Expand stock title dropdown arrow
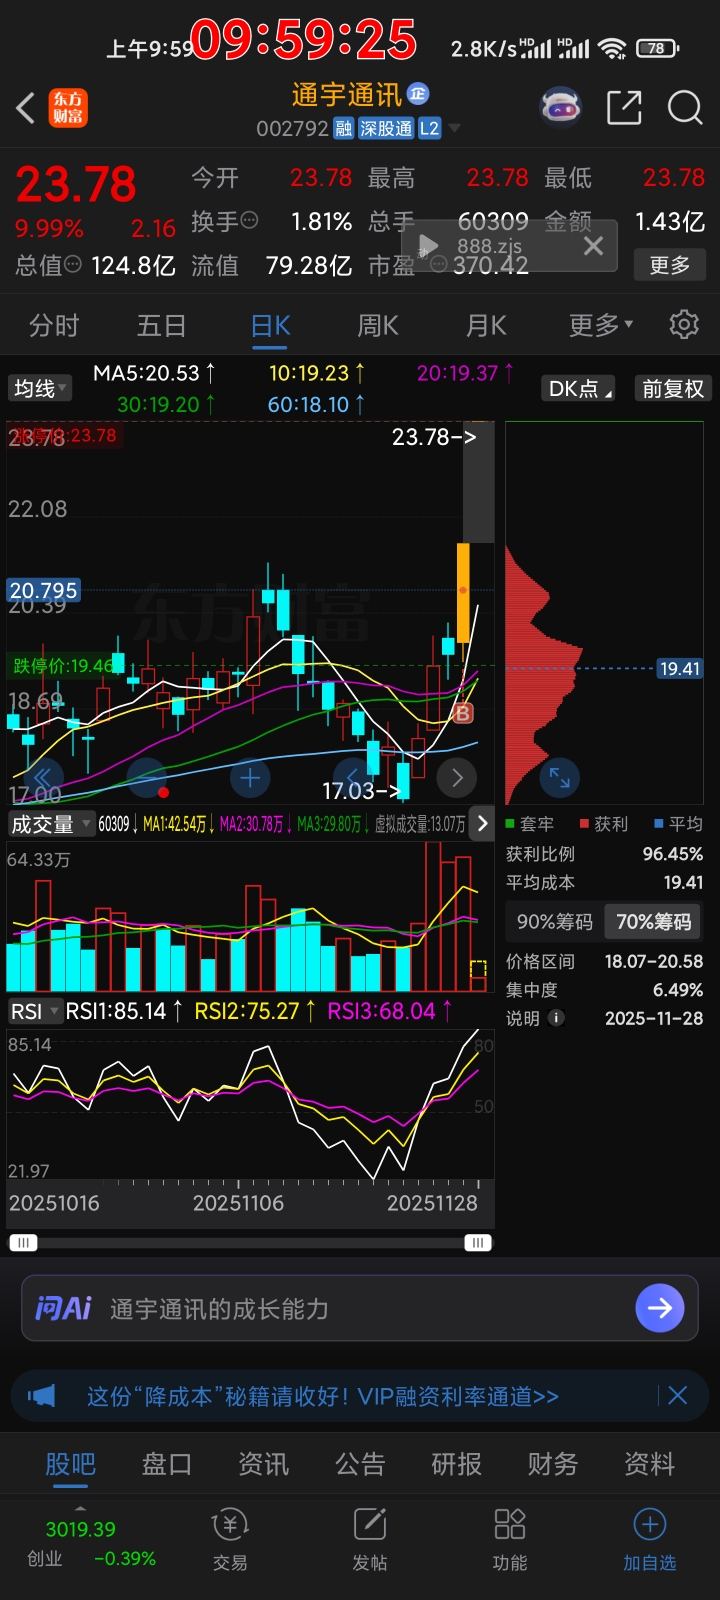Screen dimensions: 720x1600 (454, 128)
